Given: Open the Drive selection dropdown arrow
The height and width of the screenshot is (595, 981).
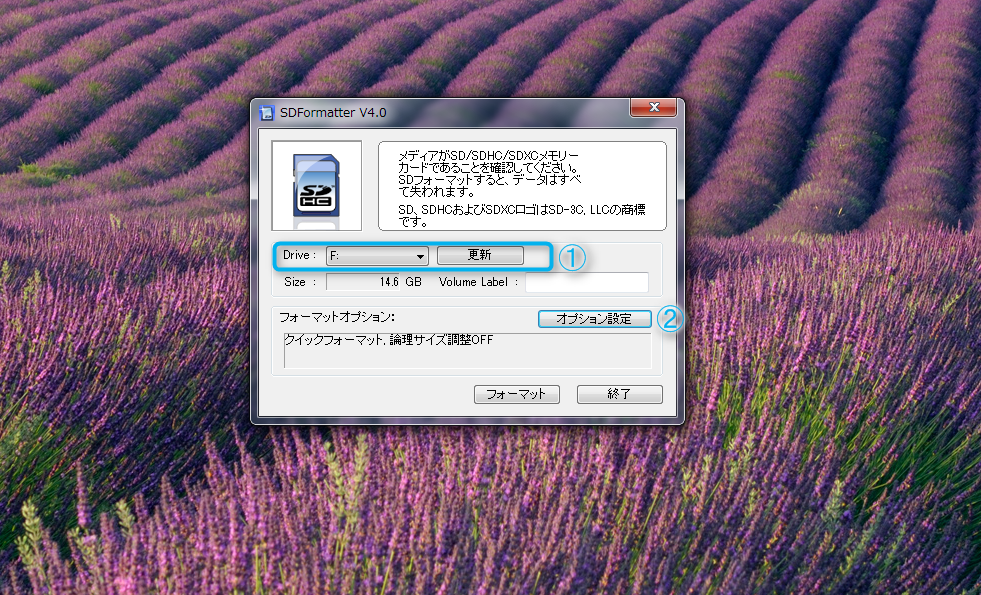Looking at the screenshot, I should [421, 256].
